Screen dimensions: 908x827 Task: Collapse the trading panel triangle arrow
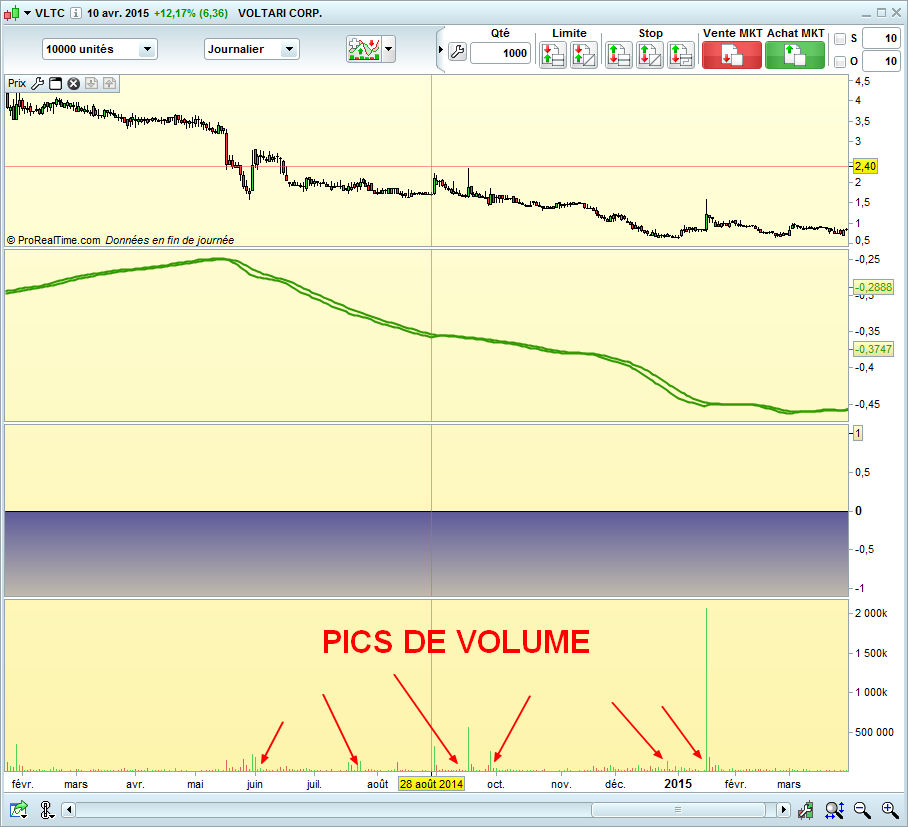point(440,47)
